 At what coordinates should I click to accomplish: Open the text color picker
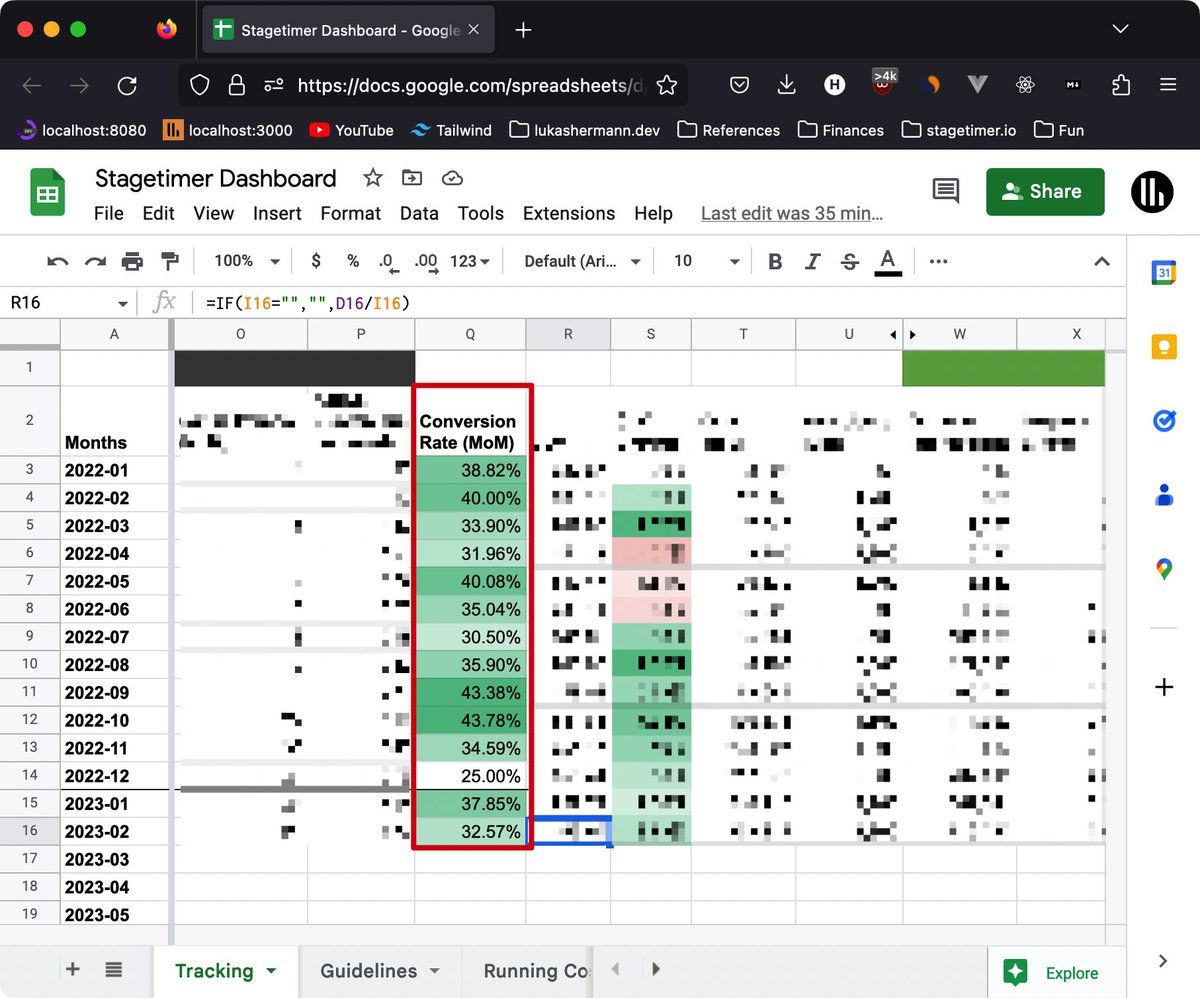coord(887,261)
